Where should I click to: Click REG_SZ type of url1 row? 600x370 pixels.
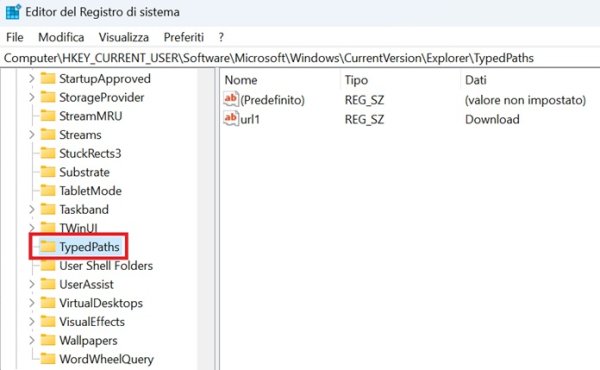point(364,119)
